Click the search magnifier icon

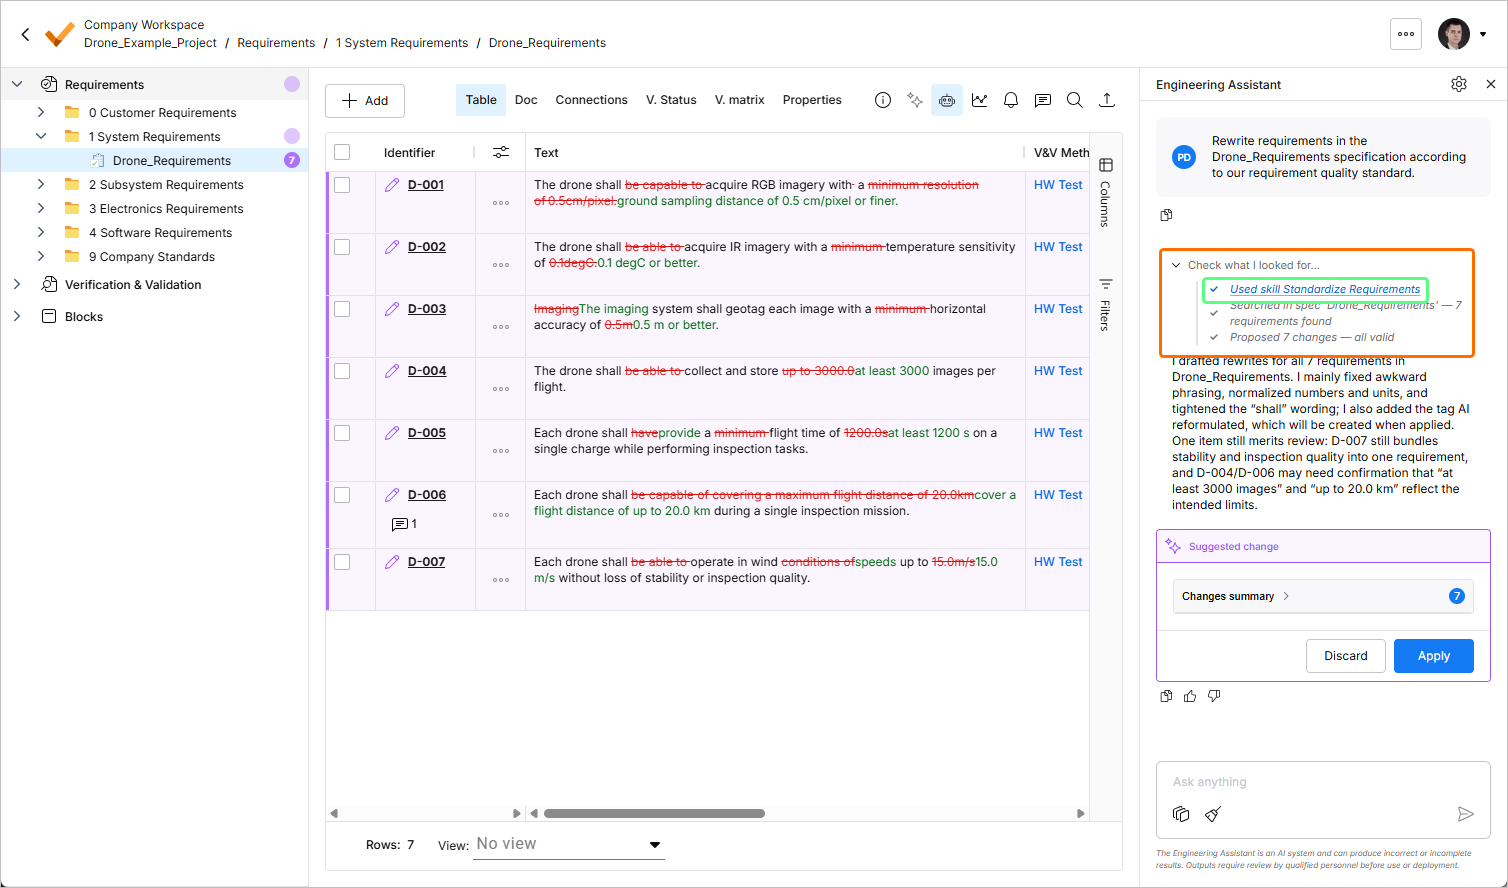click(1075, 100)
